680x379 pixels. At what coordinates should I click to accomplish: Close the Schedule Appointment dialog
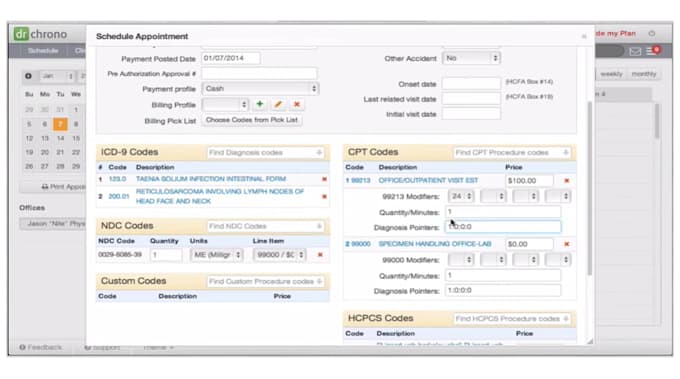coord(584,36)
